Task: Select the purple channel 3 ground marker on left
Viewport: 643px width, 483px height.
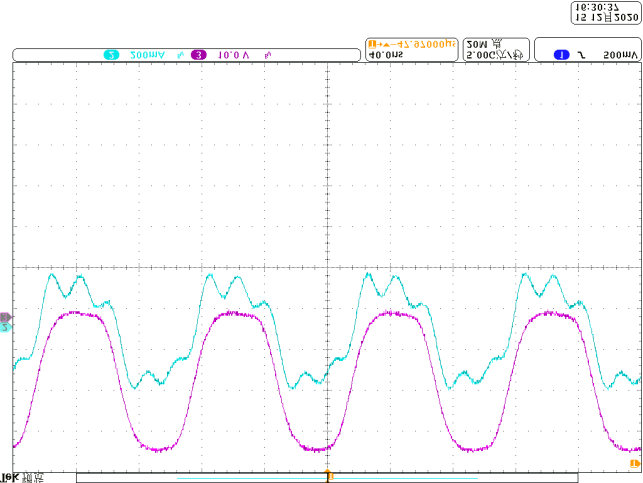Action: tap(5, 317)
